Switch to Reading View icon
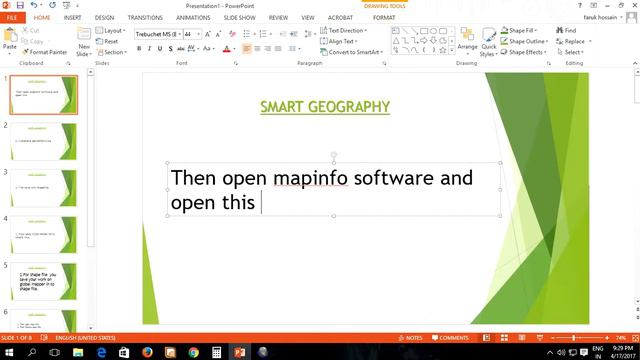 point(522,338)
